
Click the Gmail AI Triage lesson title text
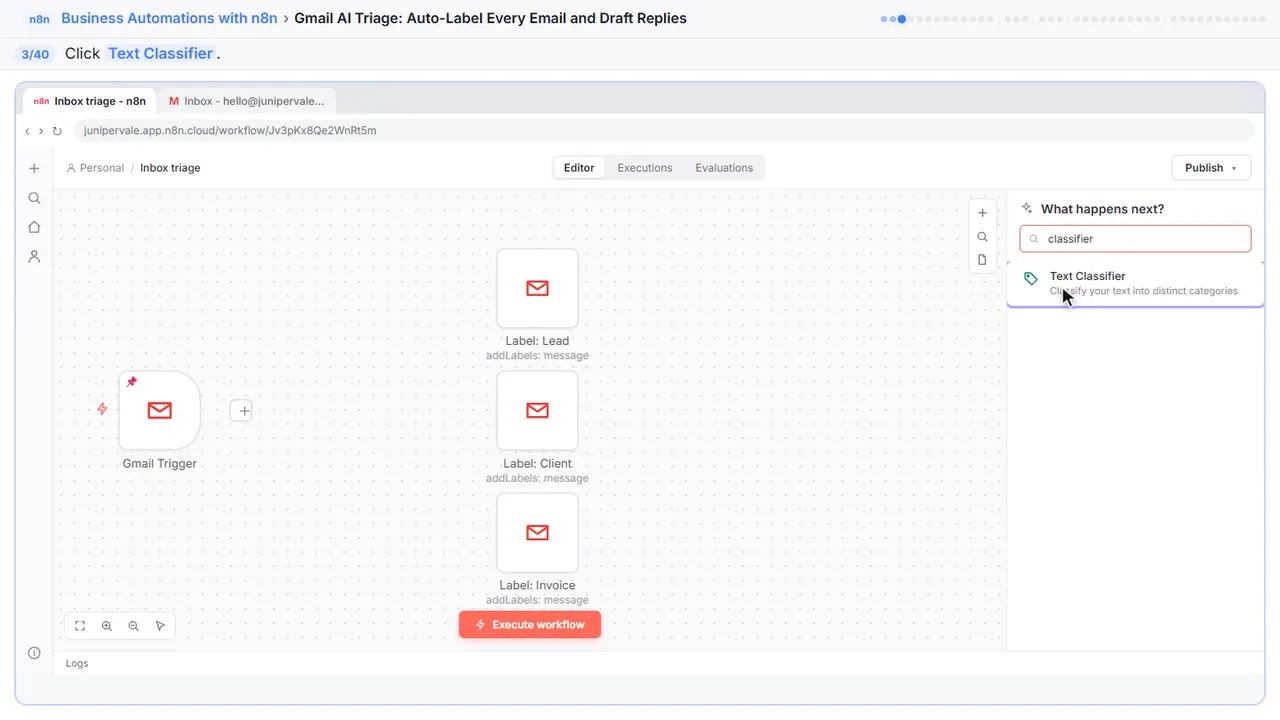490,18
